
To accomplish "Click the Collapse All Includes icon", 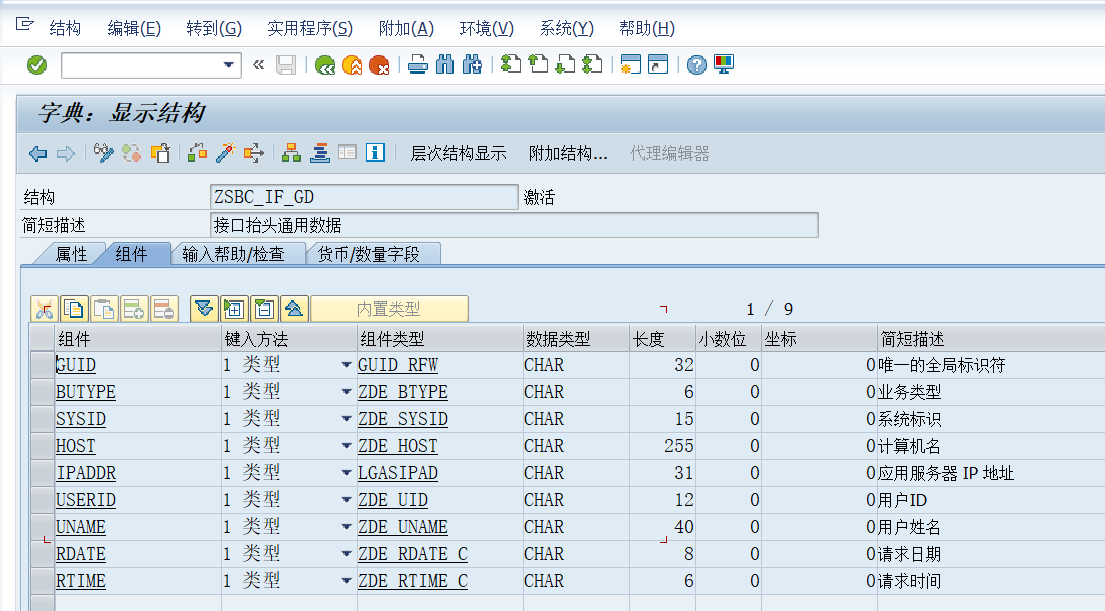I will [295, 309].
